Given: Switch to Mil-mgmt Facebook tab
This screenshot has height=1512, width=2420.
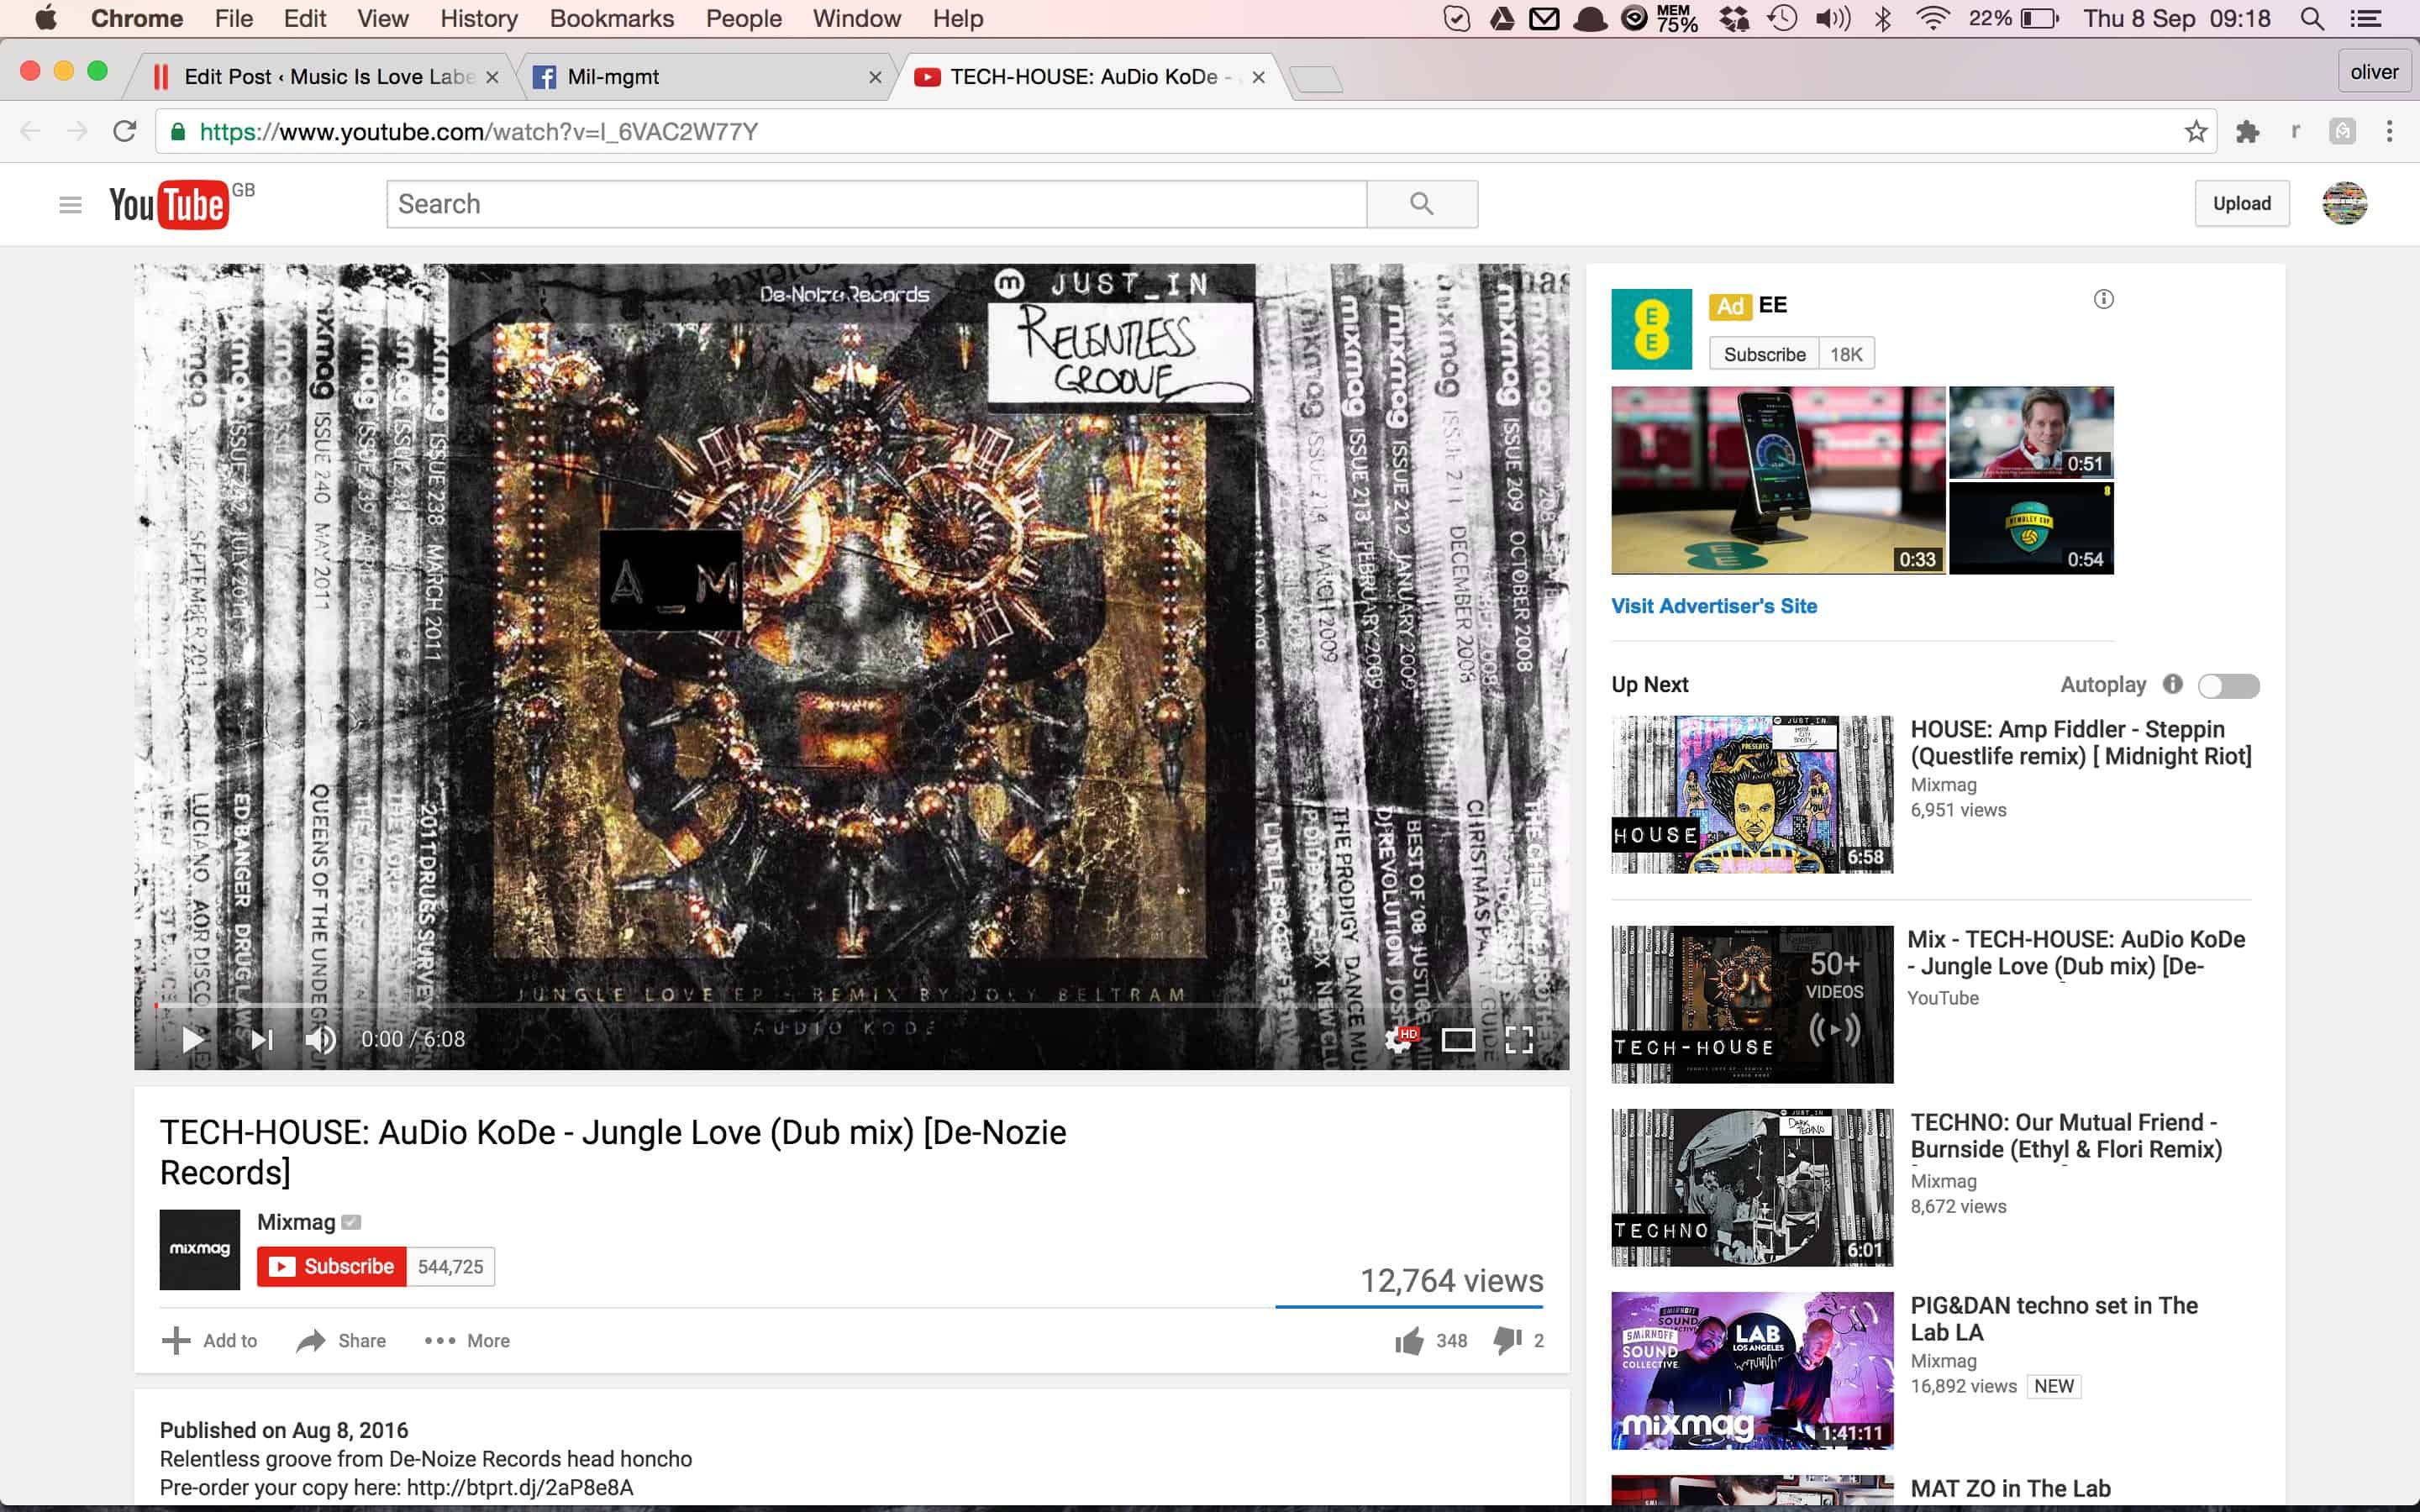Looking at the screenshot, I should [x=700, y=77].
